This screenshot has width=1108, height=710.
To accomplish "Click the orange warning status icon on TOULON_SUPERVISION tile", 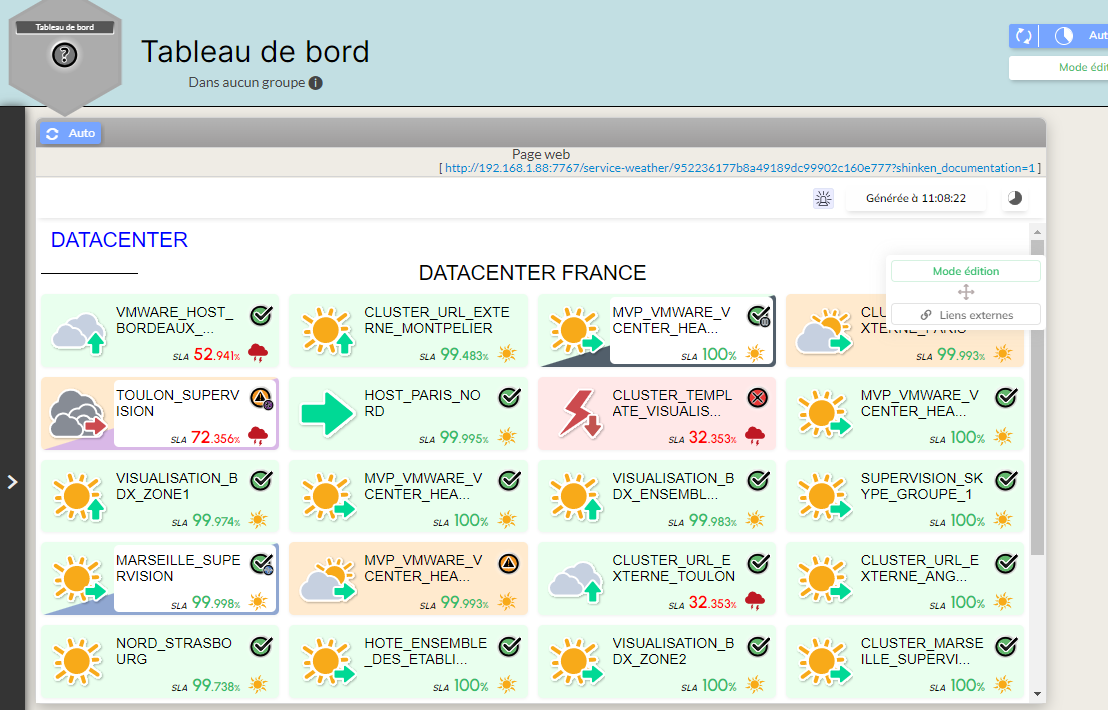I will [261, 398].
